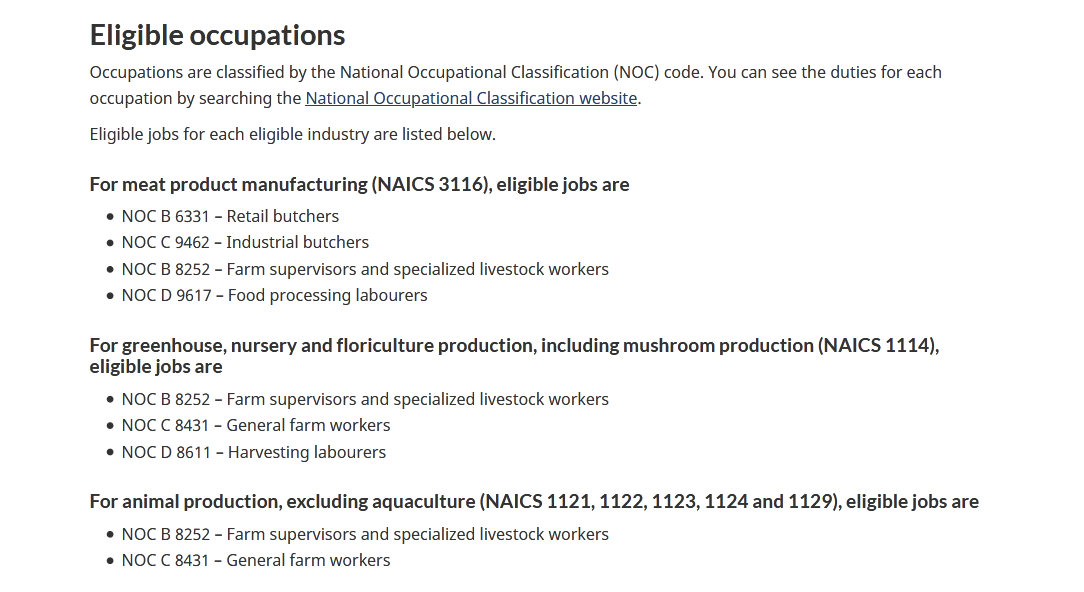The width and height of the screenshot is (1084, 592).
Task: Select the meat product manufacturing NAICS 3116 heading
Action: pyautogui.click(x=359, y=185)
